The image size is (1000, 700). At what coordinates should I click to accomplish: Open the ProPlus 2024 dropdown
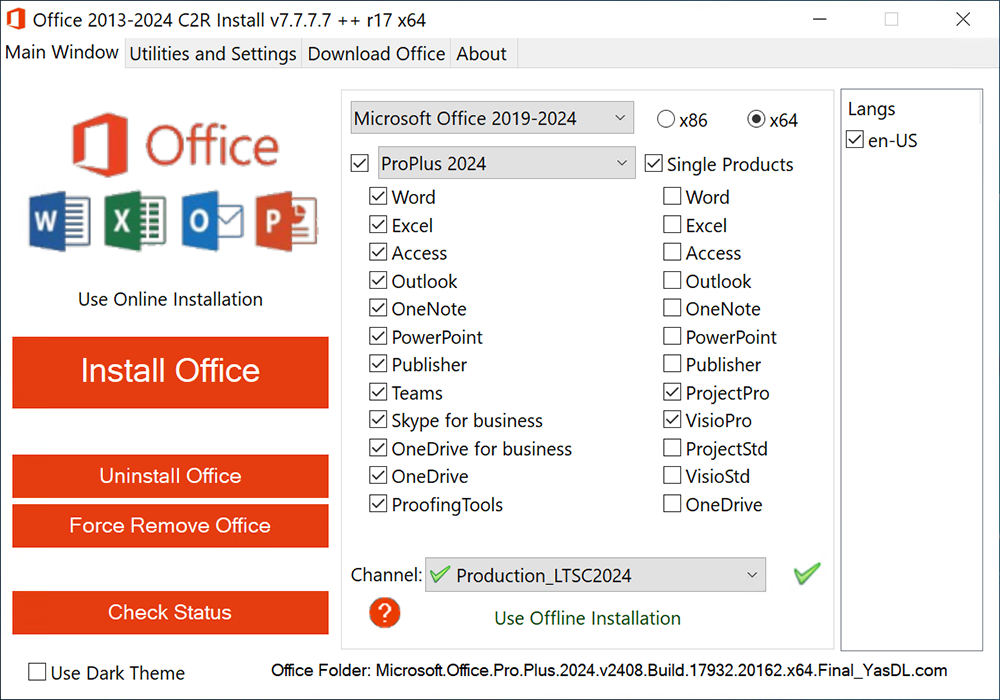tap(506, 162)
